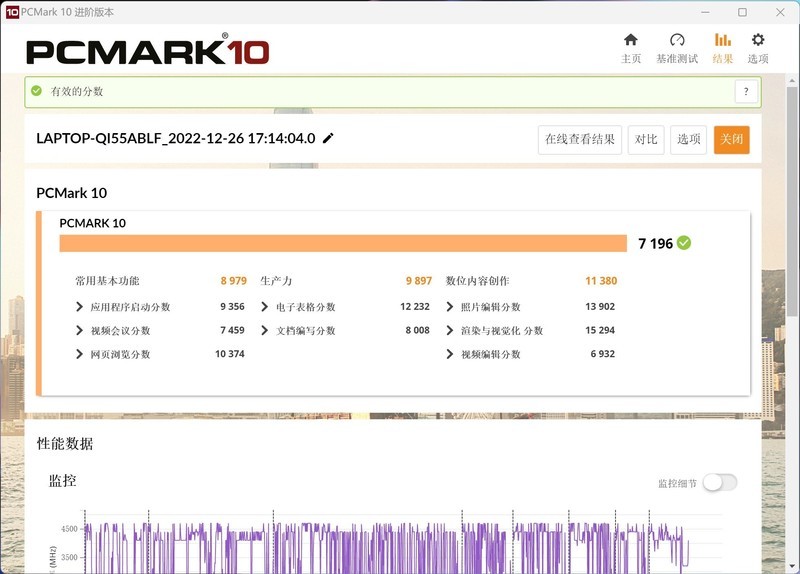Click the question mark help button
This screenshot has height=574, width=800.
pyautogui.click(x=746, y=92)
